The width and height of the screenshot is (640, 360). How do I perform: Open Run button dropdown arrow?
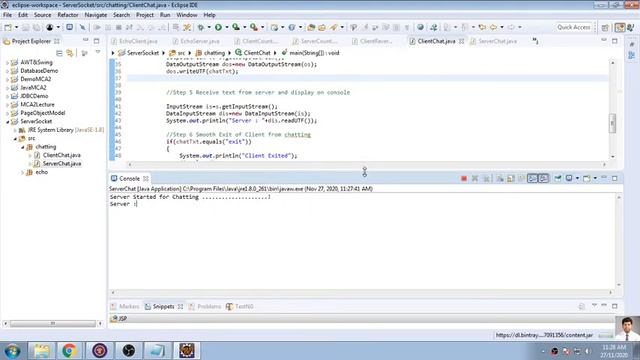227,27
